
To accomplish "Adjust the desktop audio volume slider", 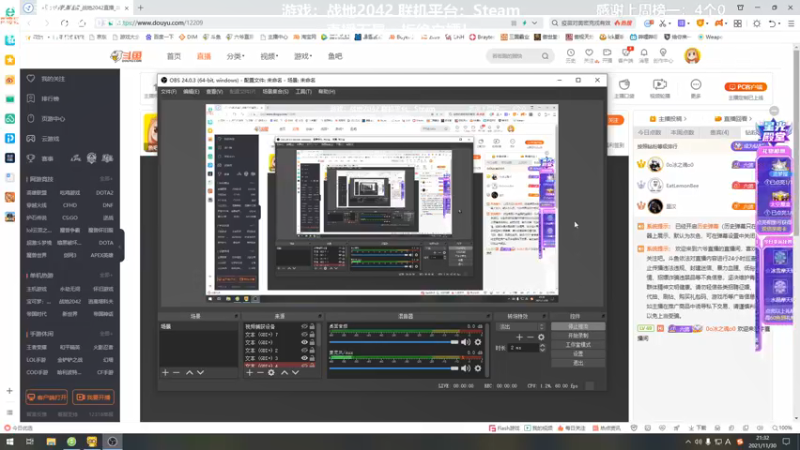I will pyautogui.click(x=394, y=342).
